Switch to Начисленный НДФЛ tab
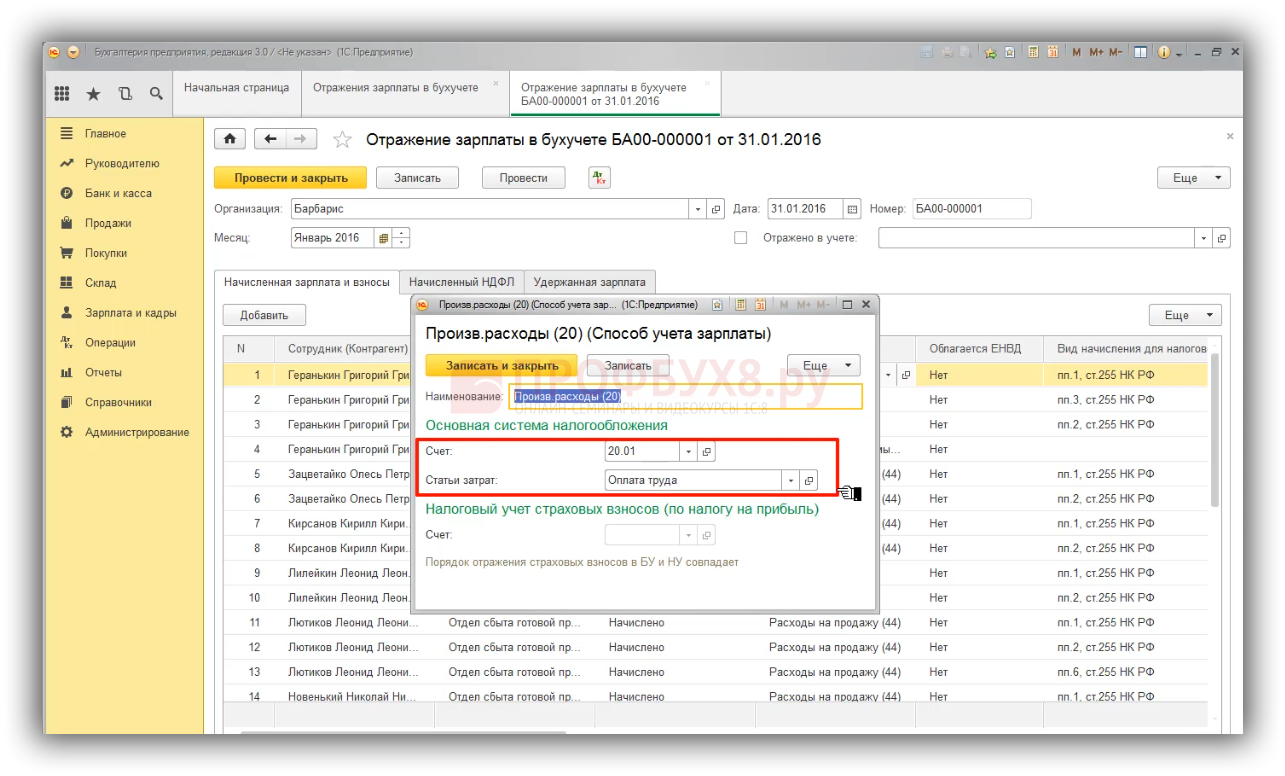 (x=461, y=282)
